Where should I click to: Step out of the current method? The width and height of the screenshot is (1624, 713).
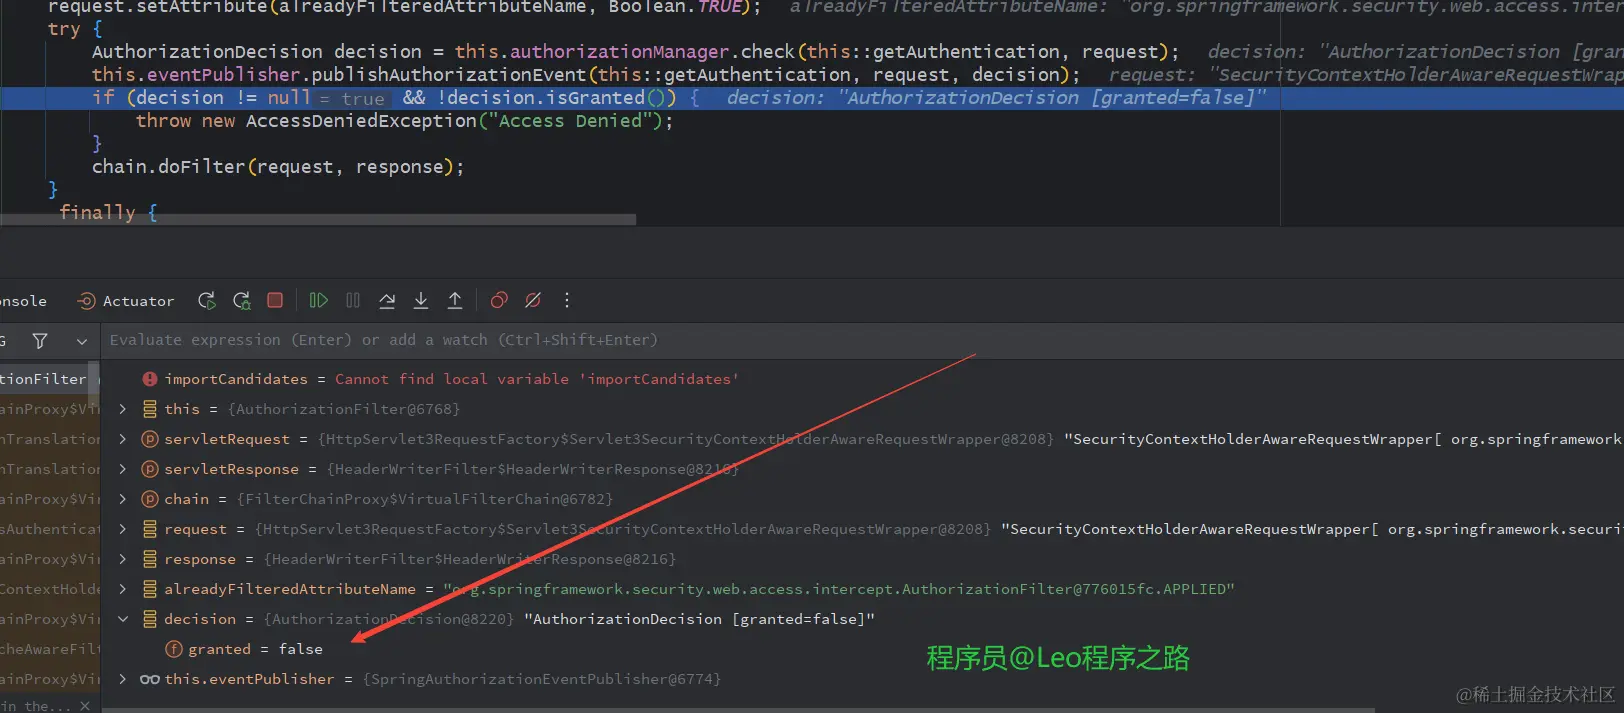coord(455,300)
